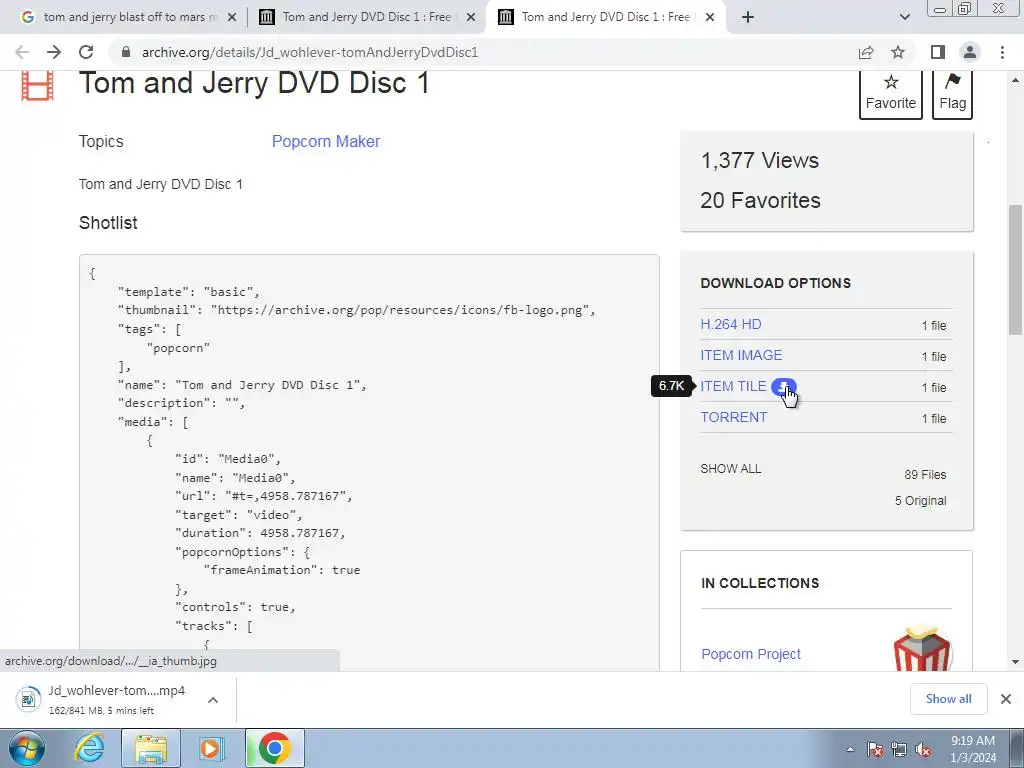
Task: Flag this item
Action: pyautogui.click(x=952, y=94)
